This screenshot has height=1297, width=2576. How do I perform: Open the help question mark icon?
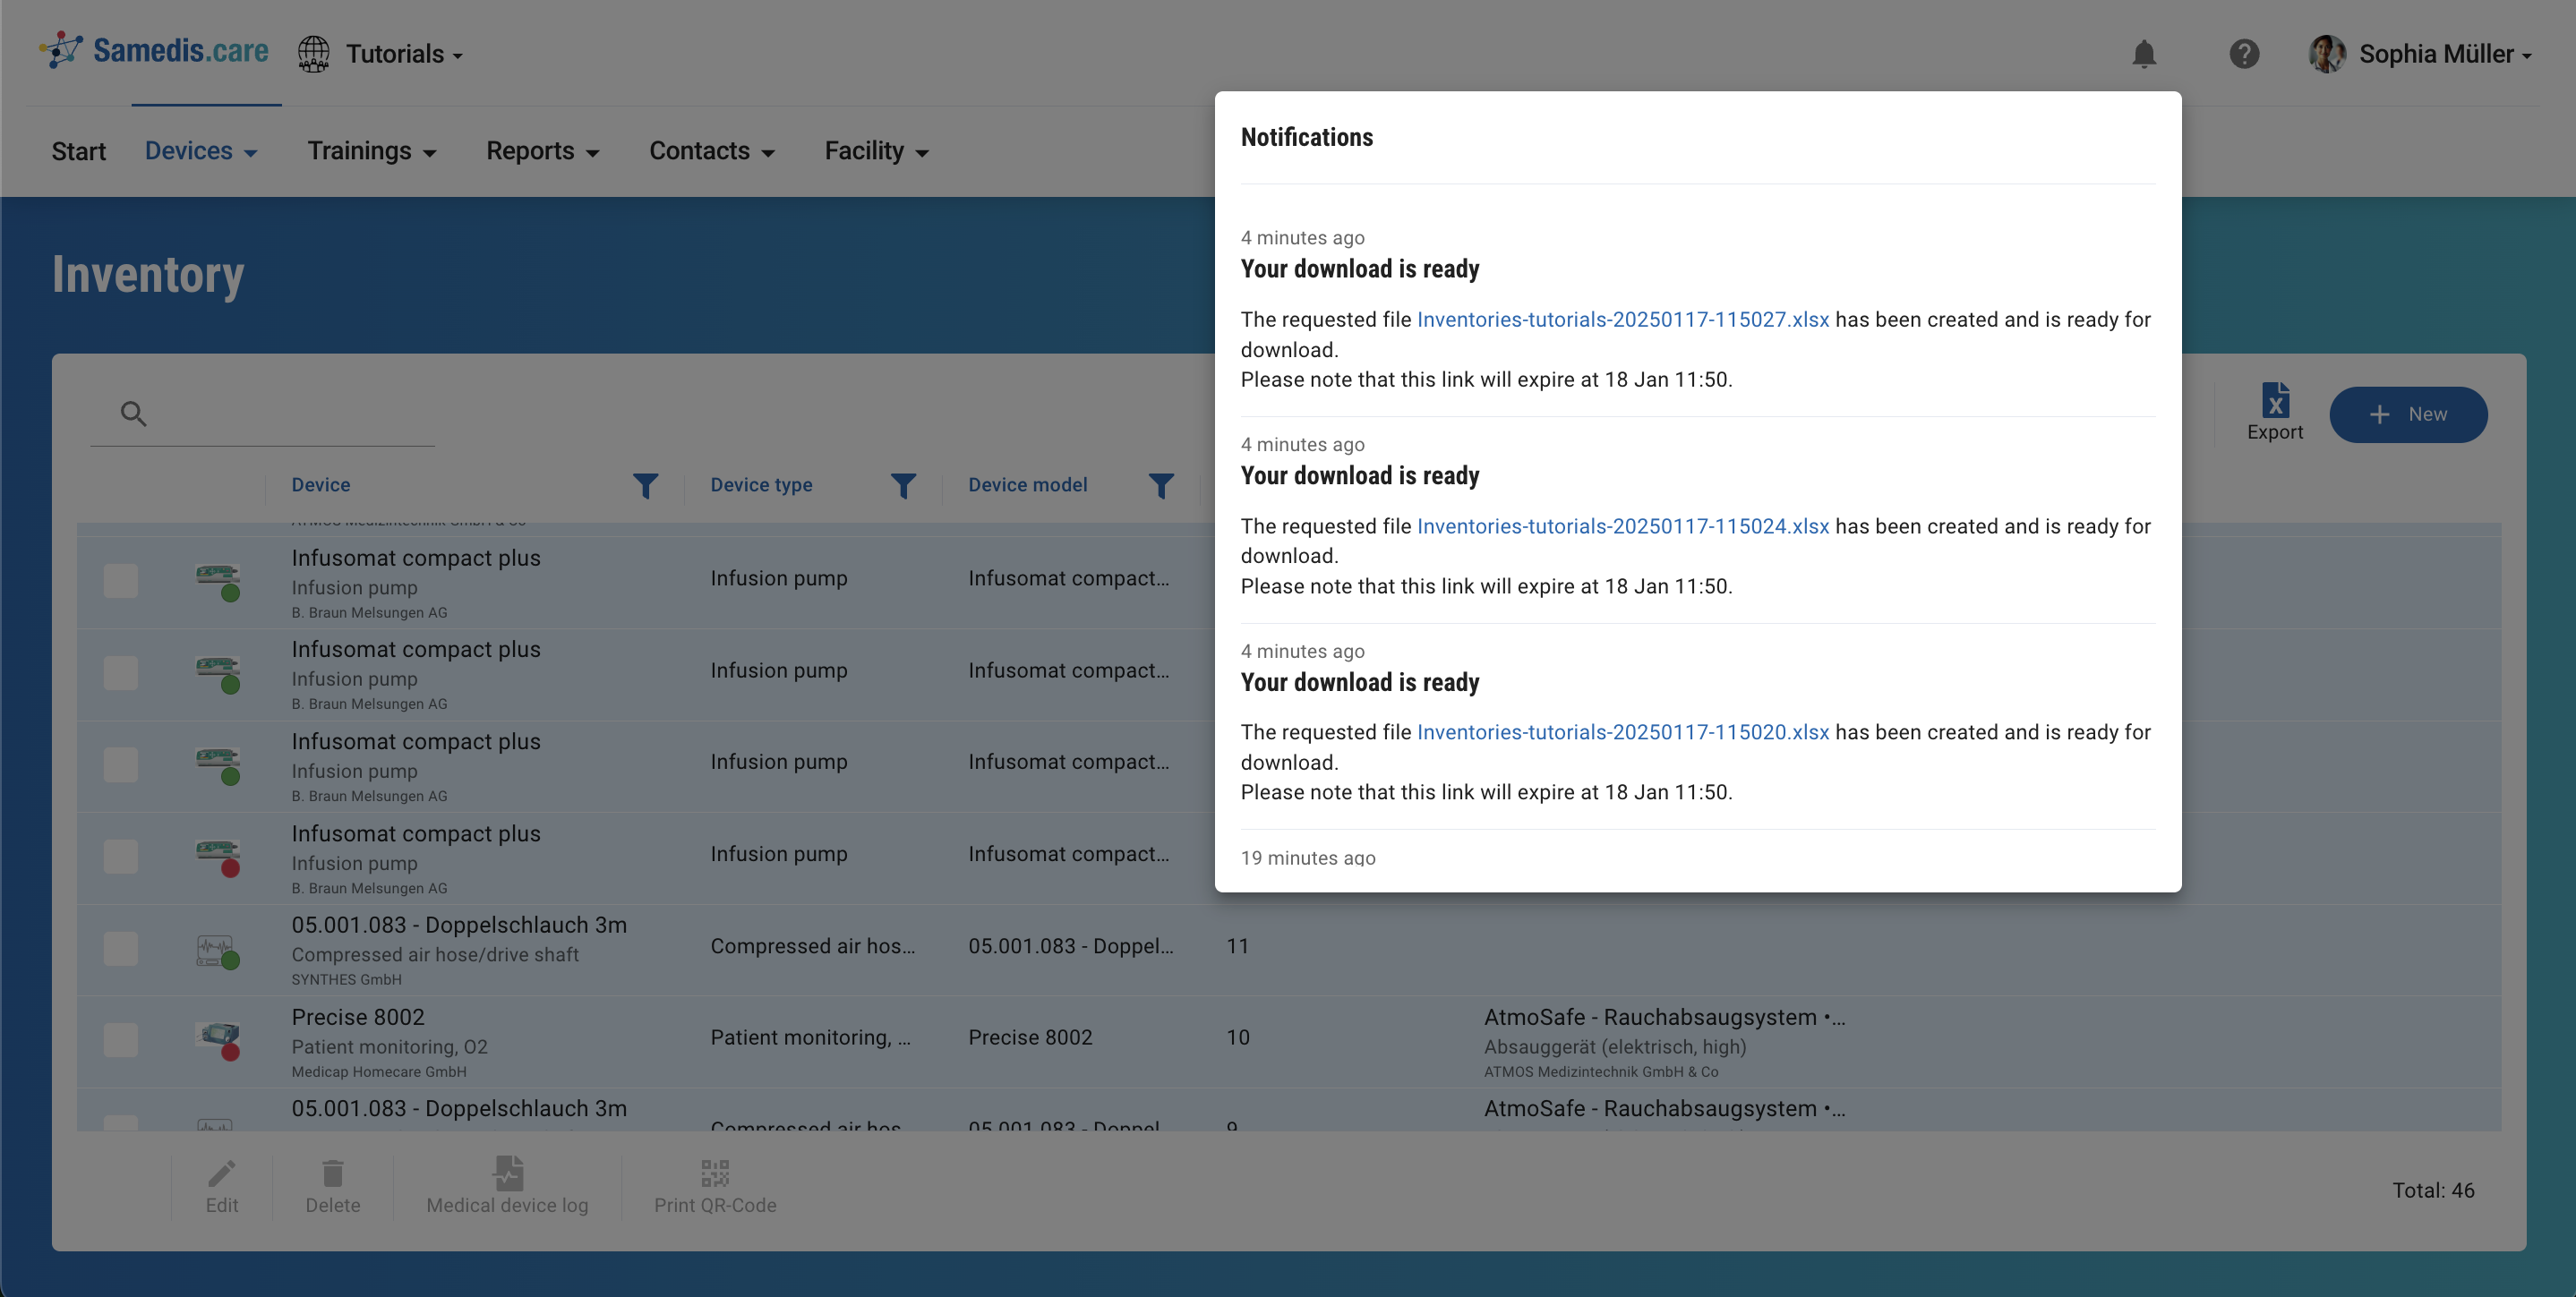[x=2244, y=54]
